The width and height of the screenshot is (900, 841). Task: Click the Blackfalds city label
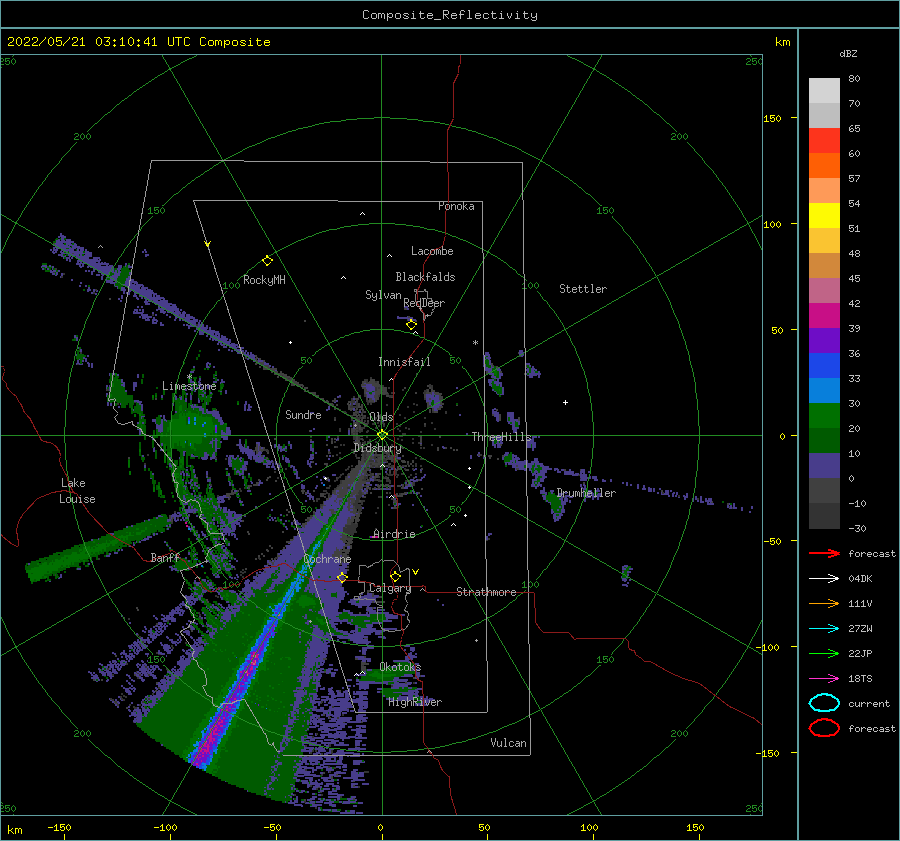coord(425,277)
